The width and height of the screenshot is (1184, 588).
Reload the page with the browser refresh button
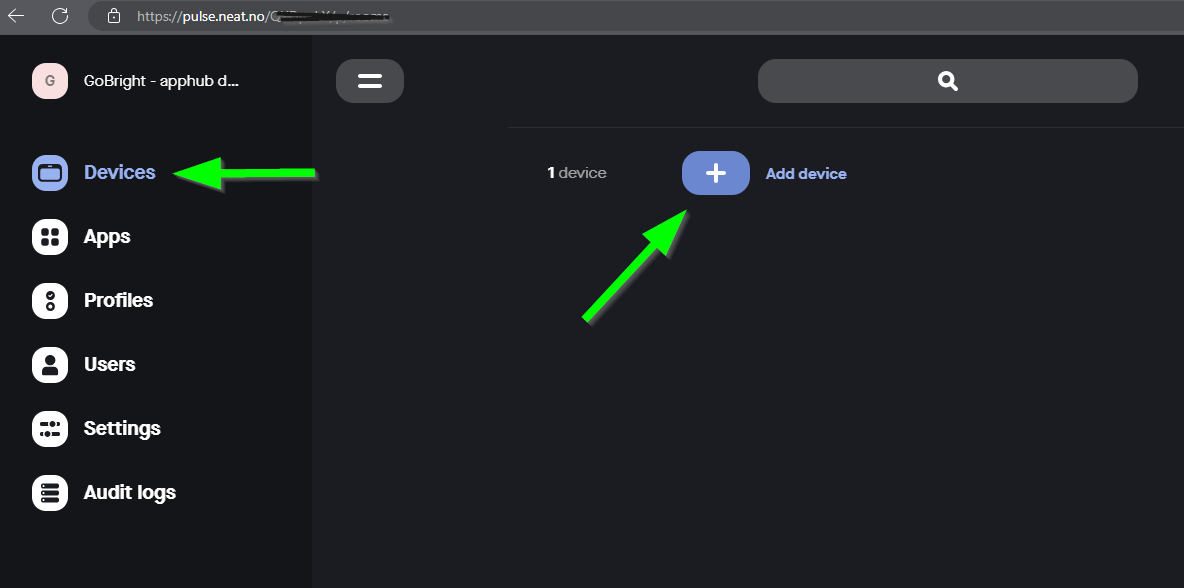click(60, 16)
